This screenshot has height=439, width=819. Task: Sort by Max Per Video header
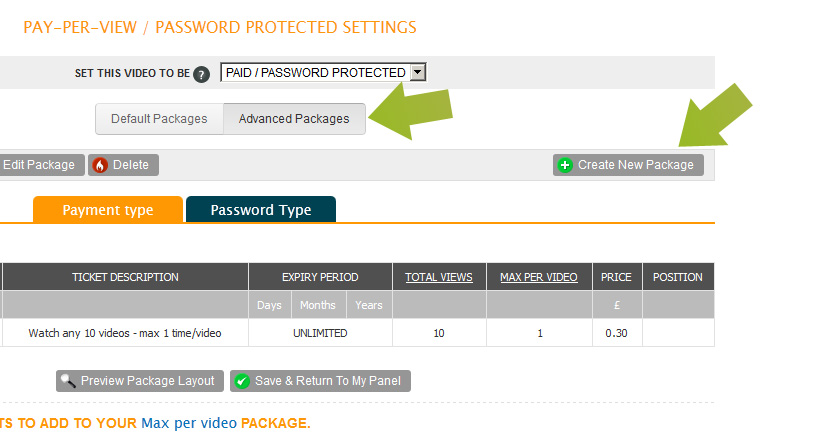[x=540, y=277]
